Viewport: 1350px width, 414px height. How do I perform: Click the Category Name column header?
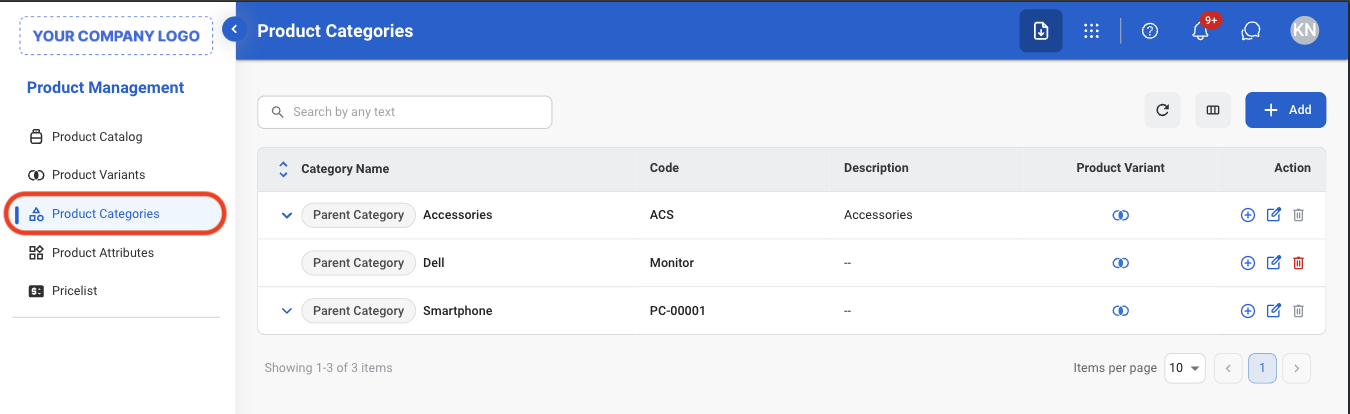point(345,169)
